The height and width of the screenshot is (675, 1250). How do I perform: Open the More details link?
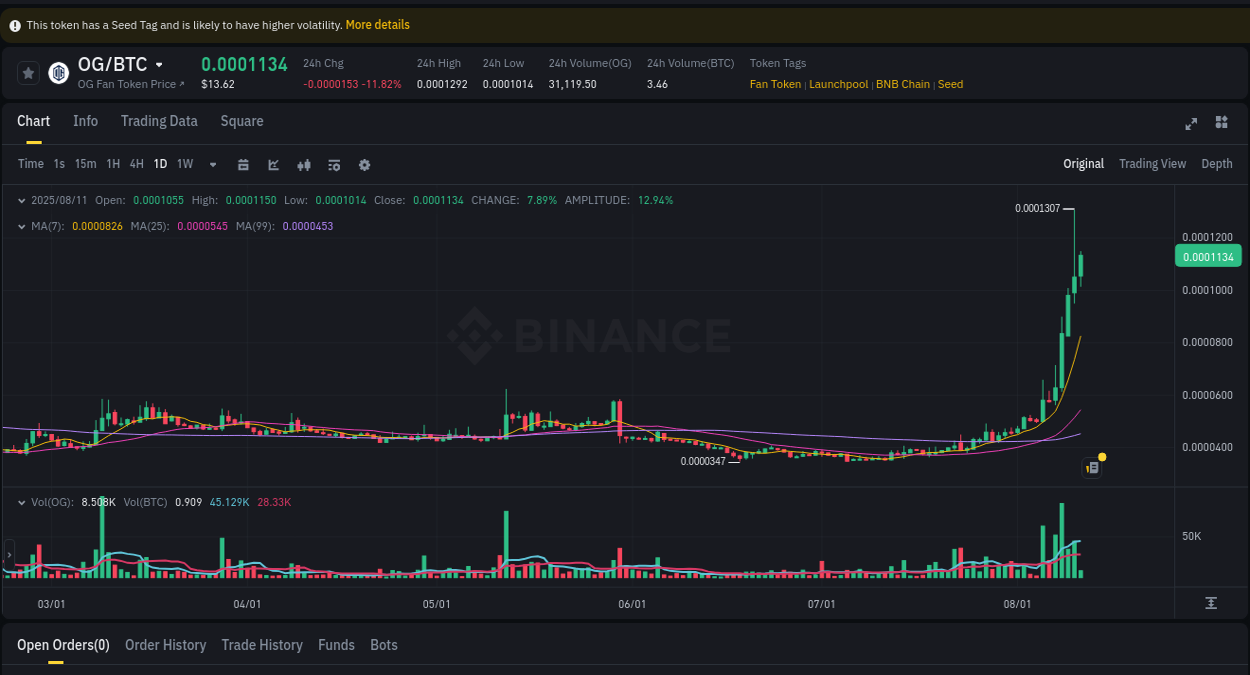(x=377, y=24)
